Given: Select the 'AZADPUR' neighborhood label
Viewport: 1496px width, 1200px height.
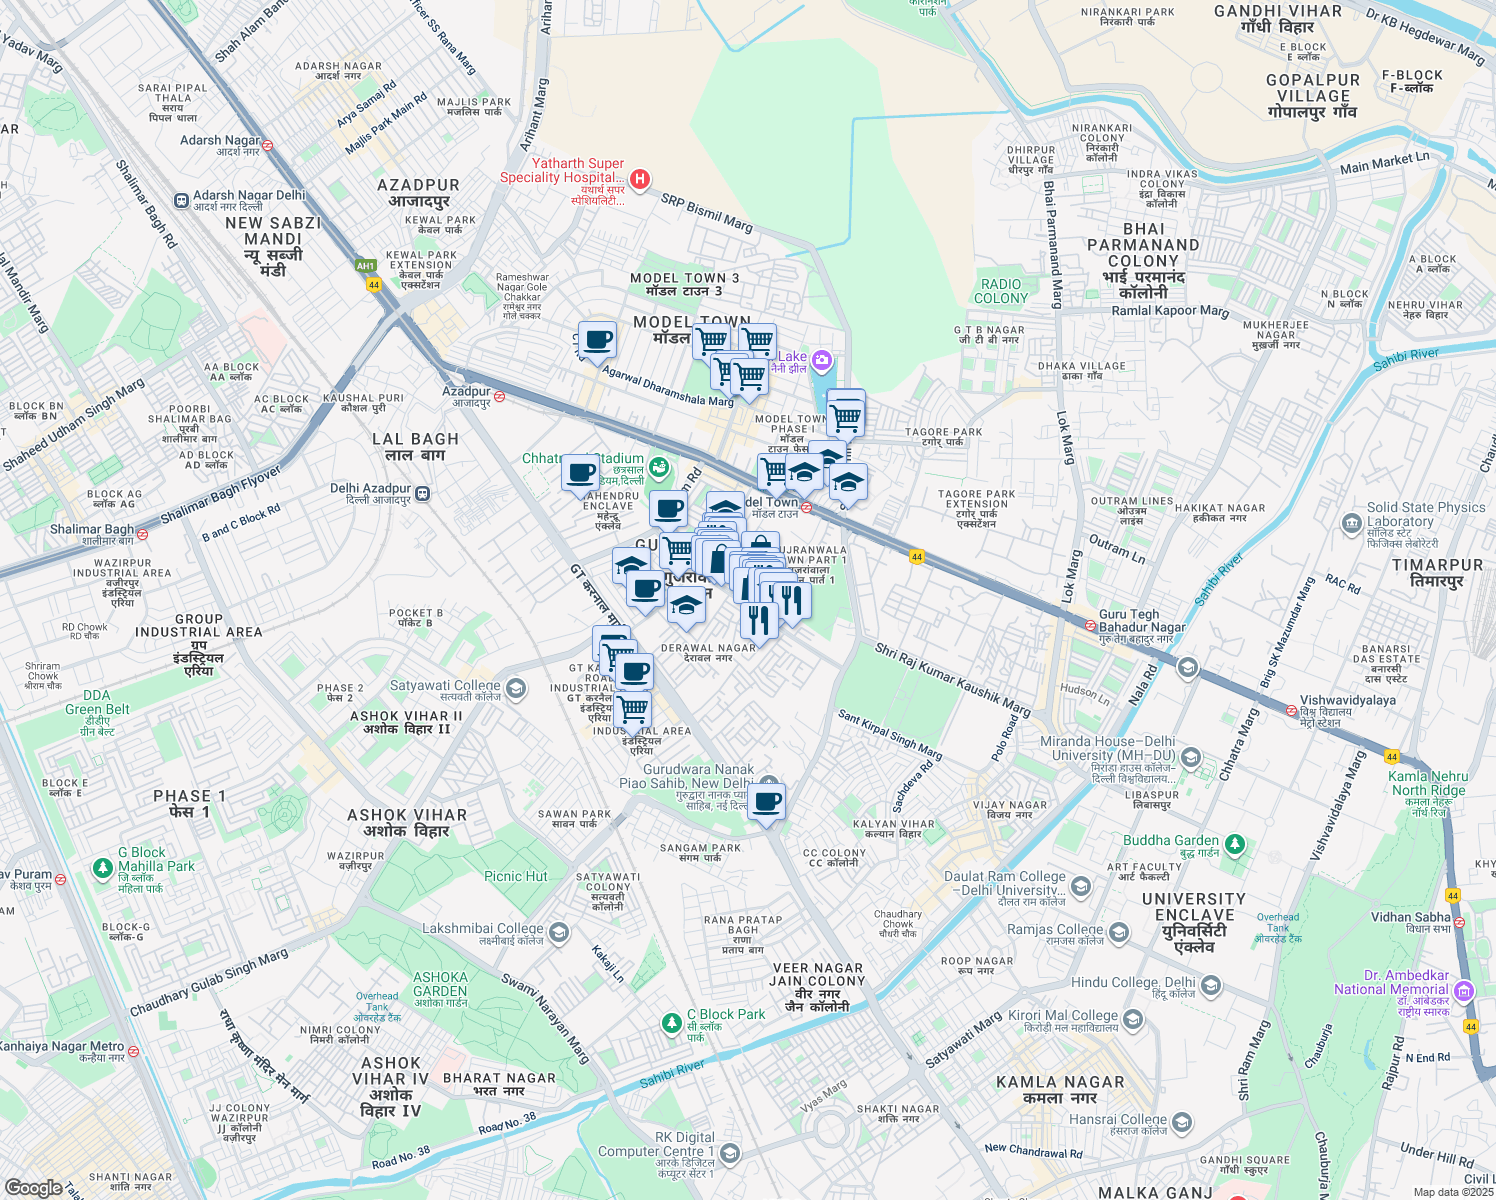Looking at the screenshot, I should pyautogui.click(x=418, y=185).
